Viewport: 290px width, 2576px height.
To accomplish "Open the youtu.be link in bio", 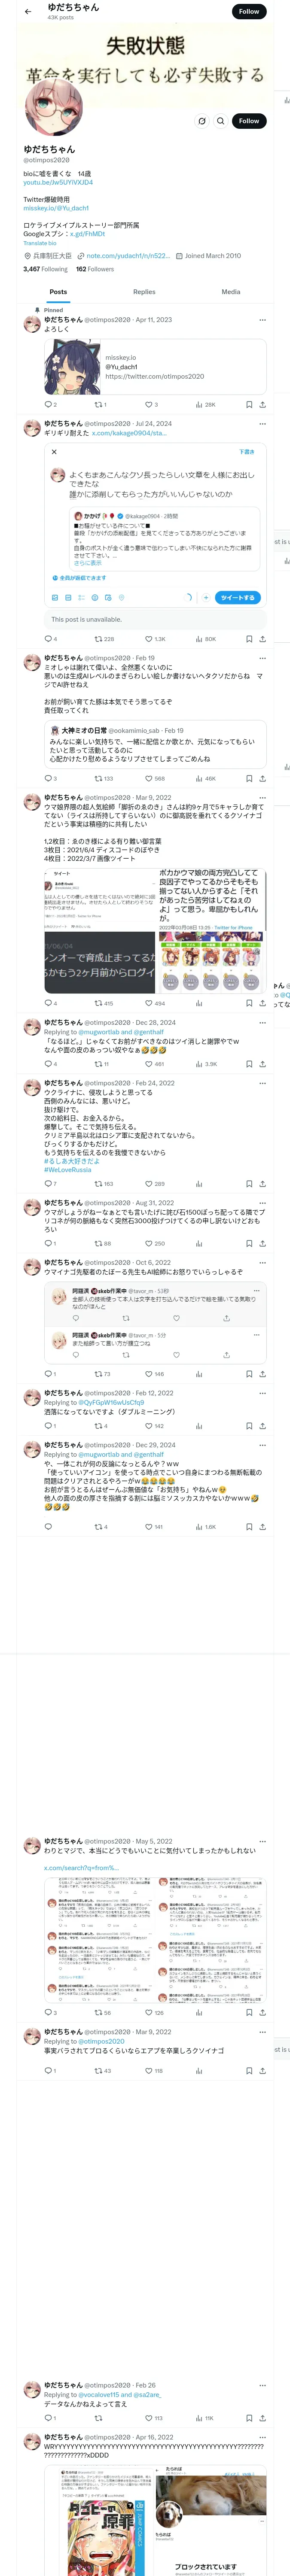I will click(58, 183).
